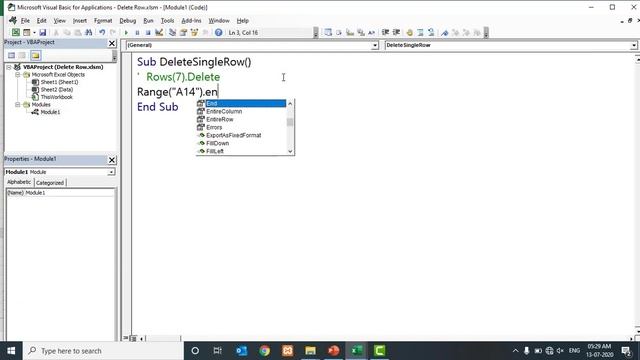
Task: Open the Object Browser toolbar icon
Action: 194,32
